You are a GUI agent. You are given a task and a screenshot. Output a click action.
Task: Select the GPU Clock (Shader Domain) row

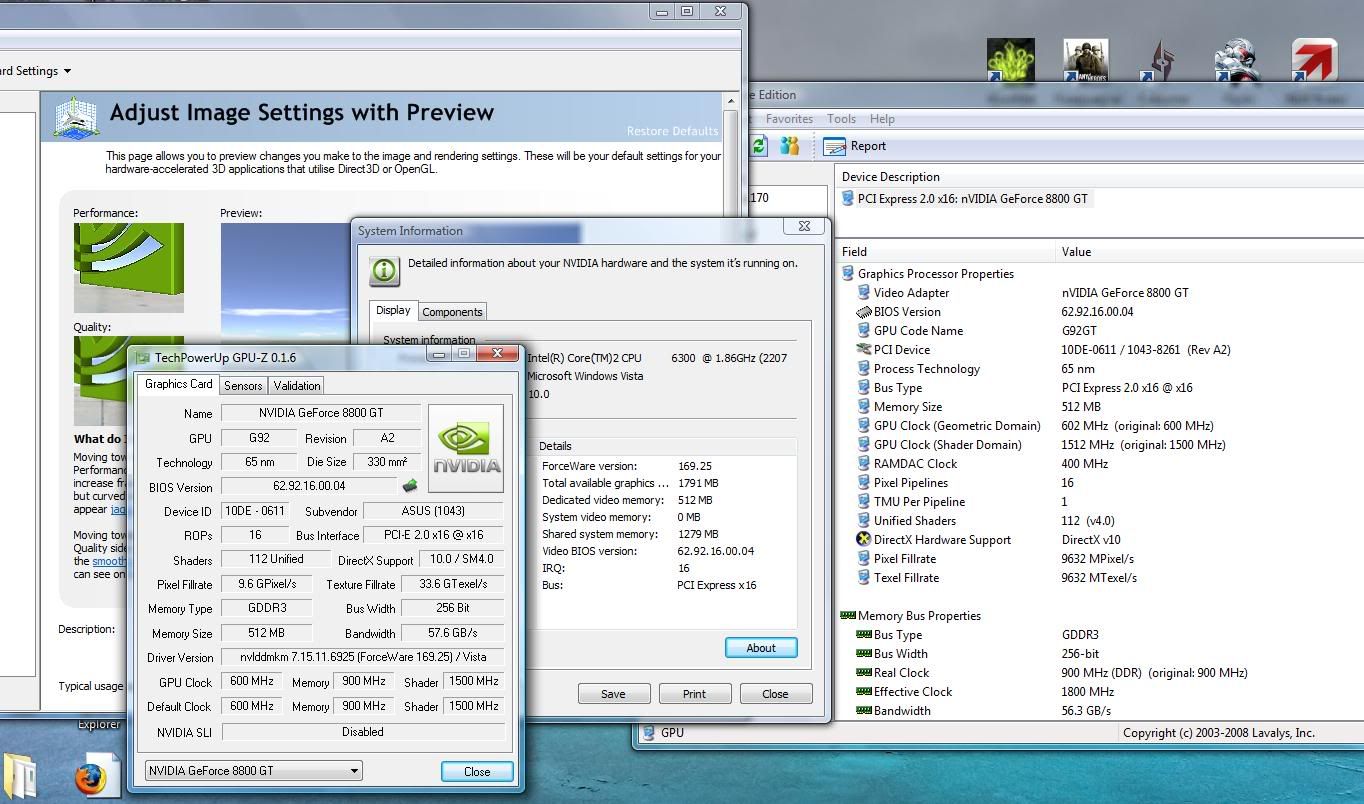(1100, 445)
